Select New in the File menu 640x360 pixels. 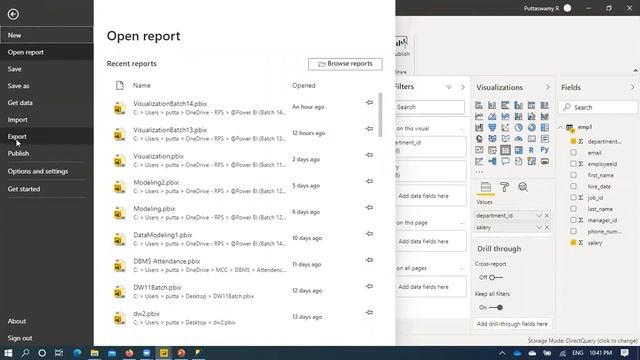click(x=47, y=35)
